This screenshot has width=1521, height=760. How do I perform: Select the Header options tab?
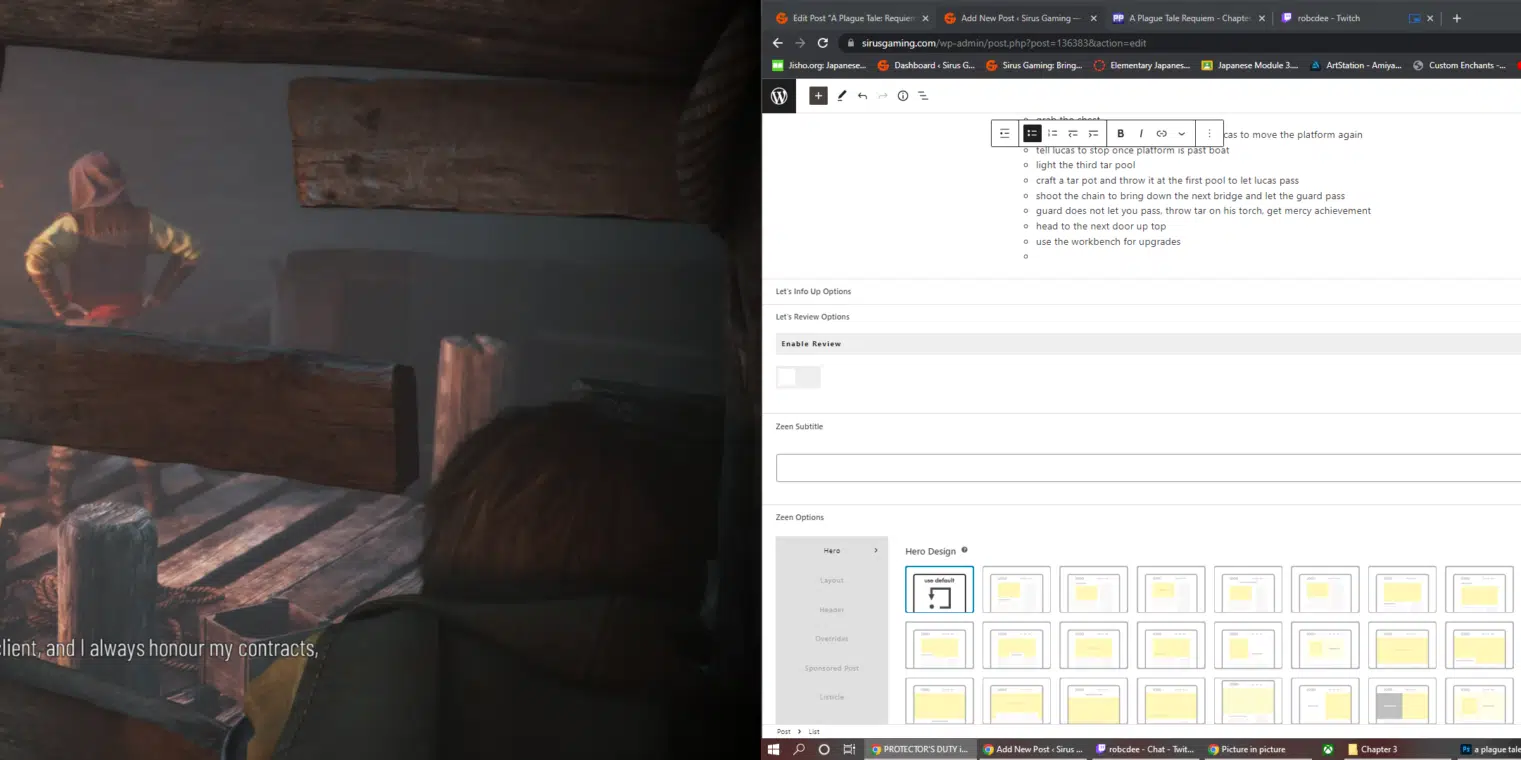[832, 609]
